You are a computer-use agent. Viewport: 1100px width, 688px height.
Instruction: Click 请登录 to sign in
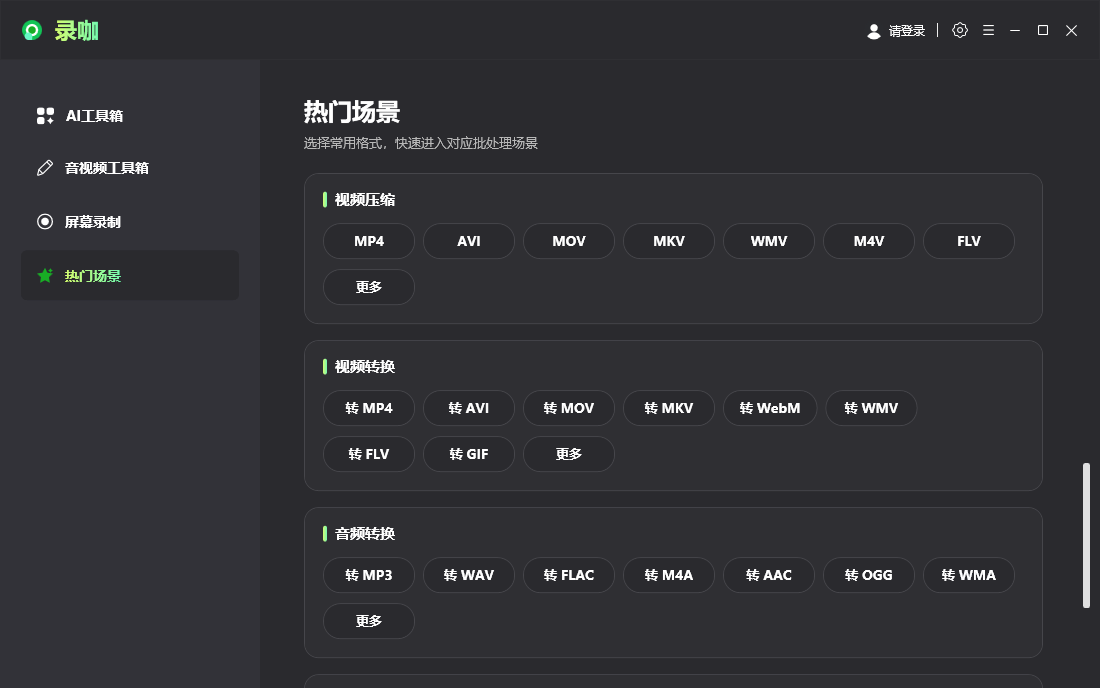click(906, 31)
